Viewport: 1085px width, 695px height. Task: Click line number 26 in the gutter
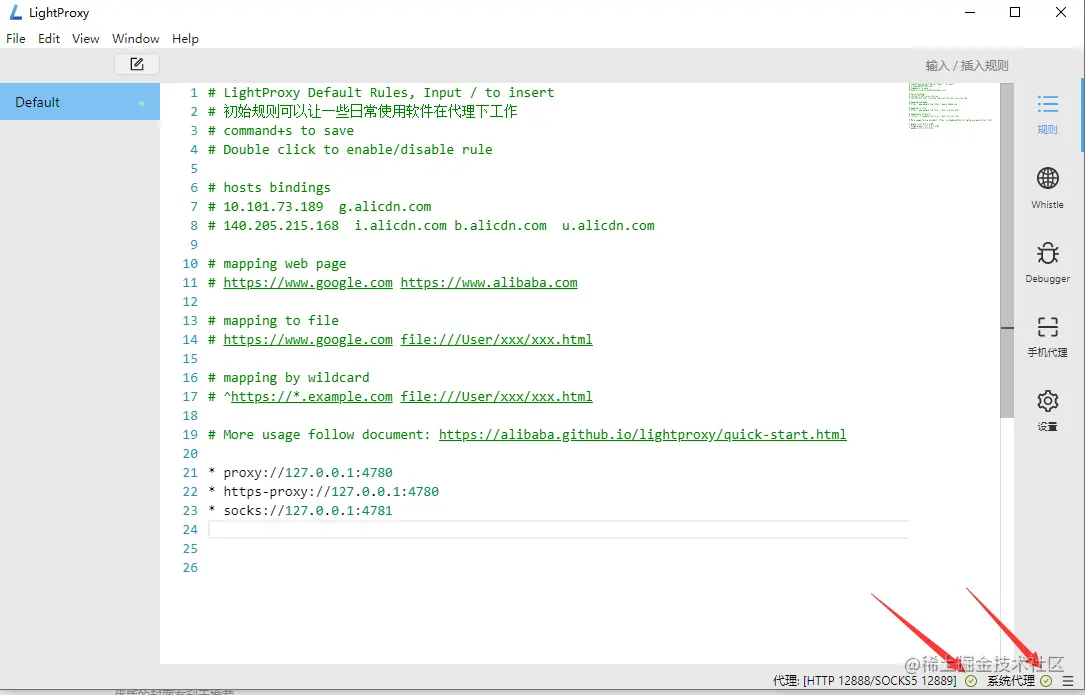(x=190, y=568)
